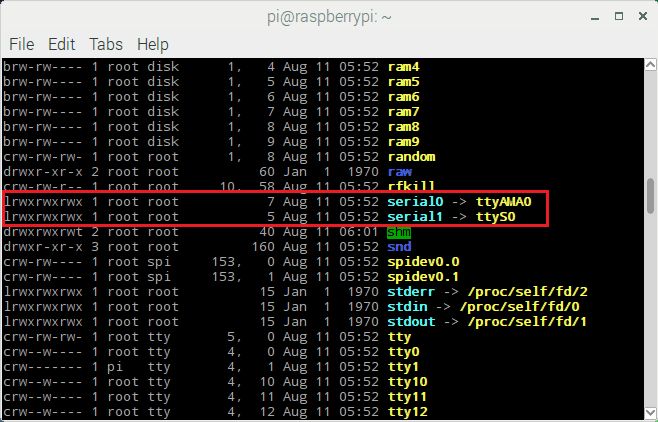The height and width of the screenshot is (422, 658).
Task: Click the random device name
Action: 412,157
